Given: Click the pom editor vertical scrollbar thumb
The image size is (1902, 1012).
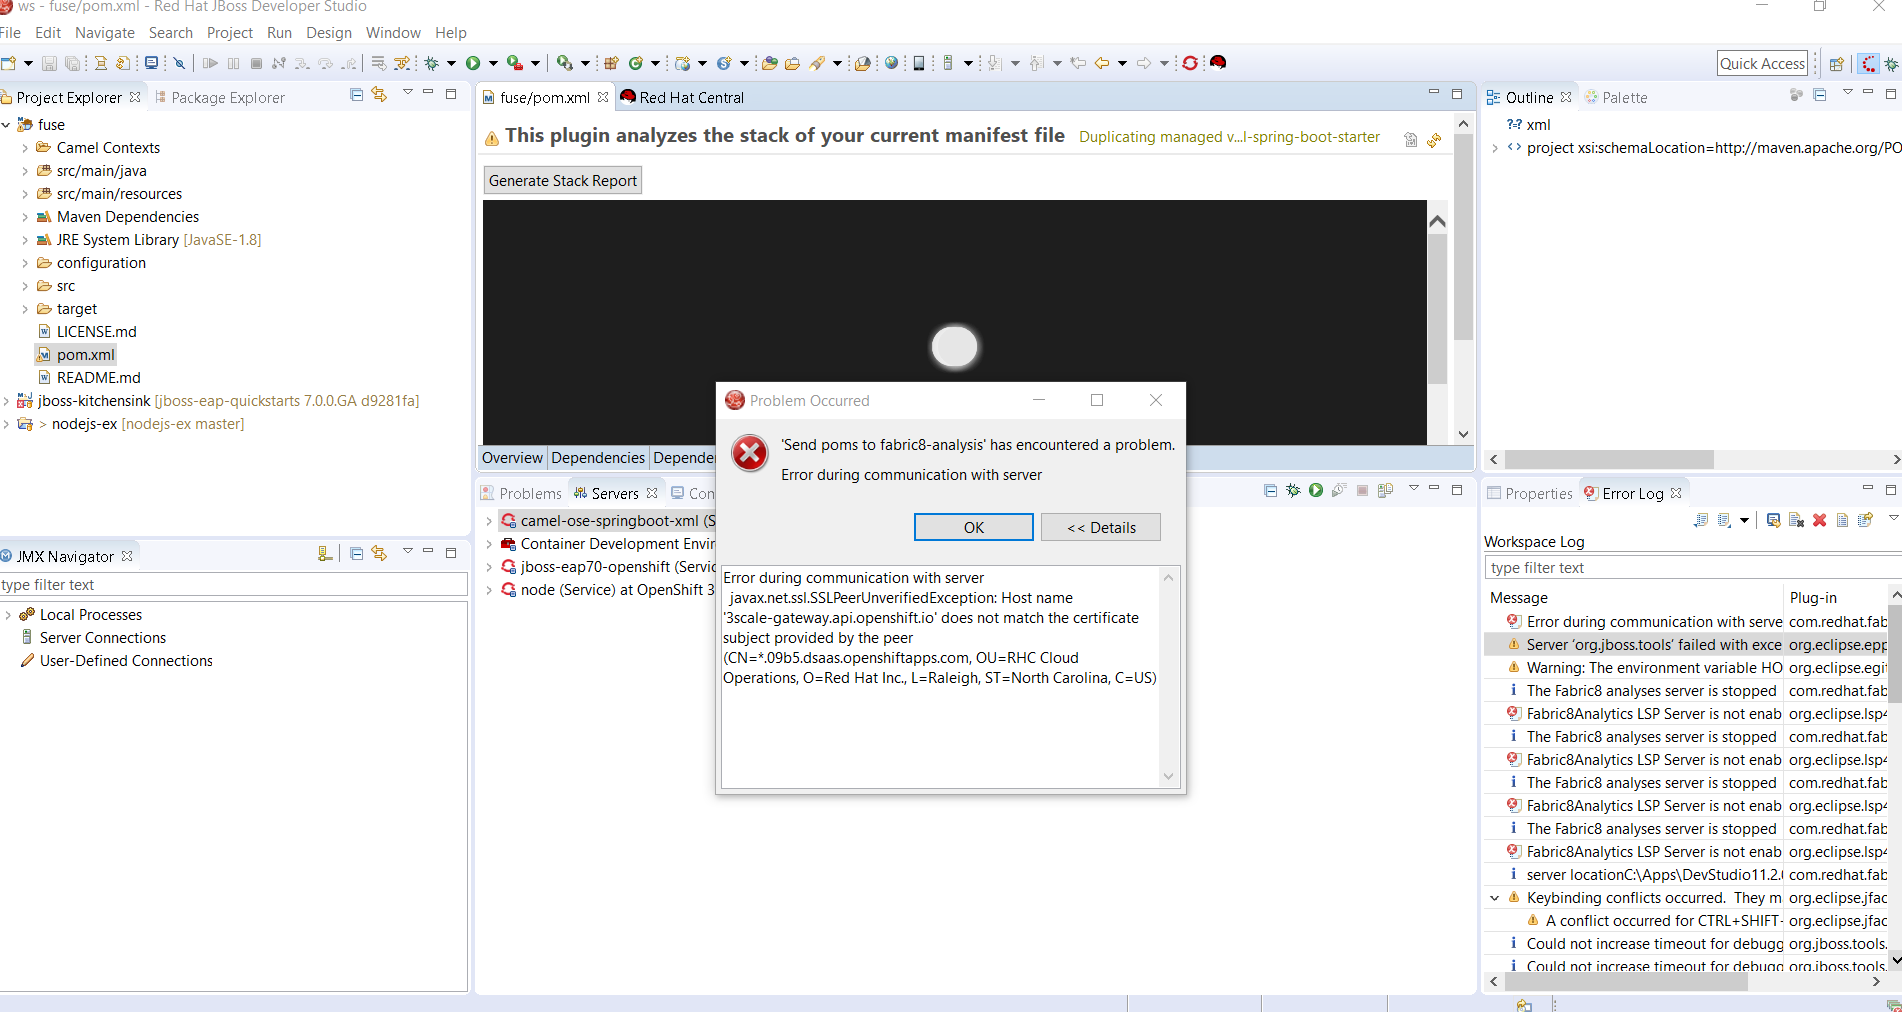Looking at the screenshot, I should [x=1463, y=237].
